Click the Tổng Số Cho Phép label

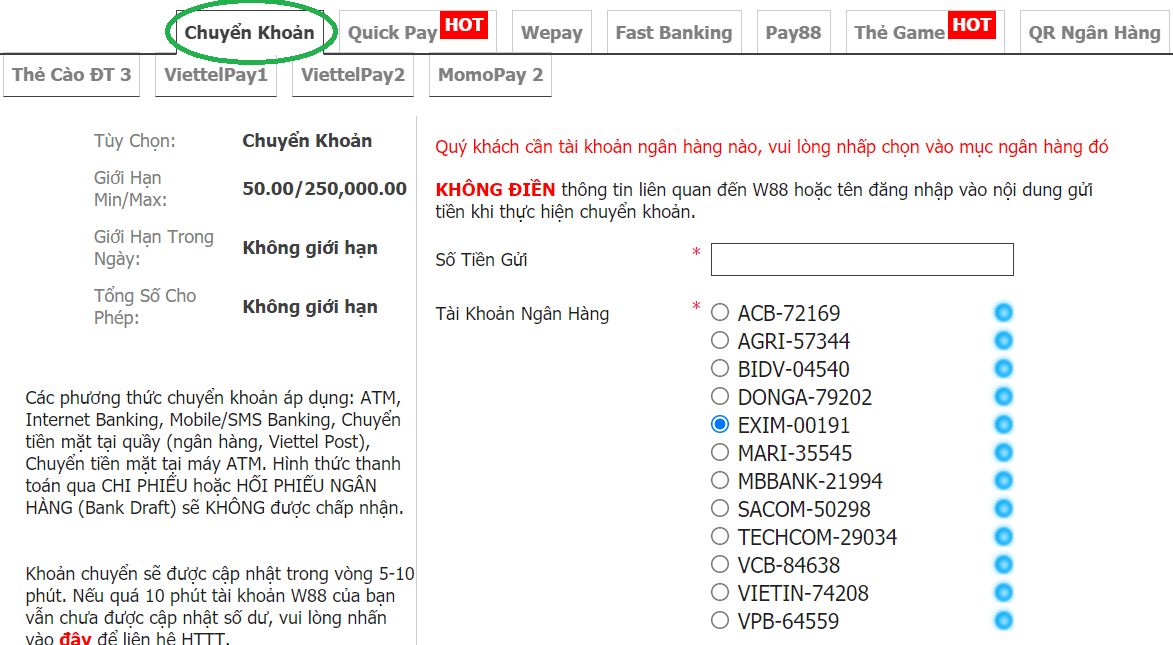click(x=145, y=307)
